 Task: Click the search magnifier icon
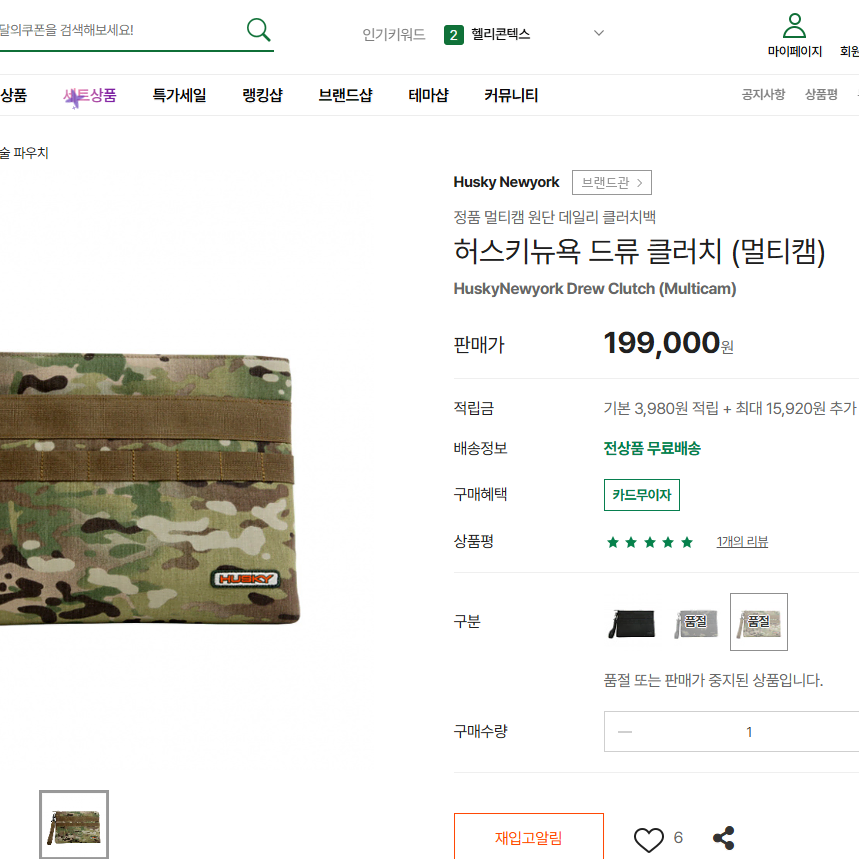[x=259, y=30]
